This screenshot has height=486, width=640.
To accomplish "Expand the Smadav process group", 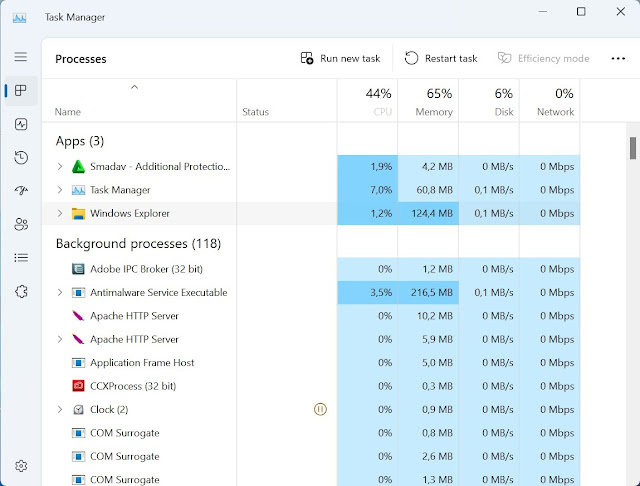I will (60, 166).
